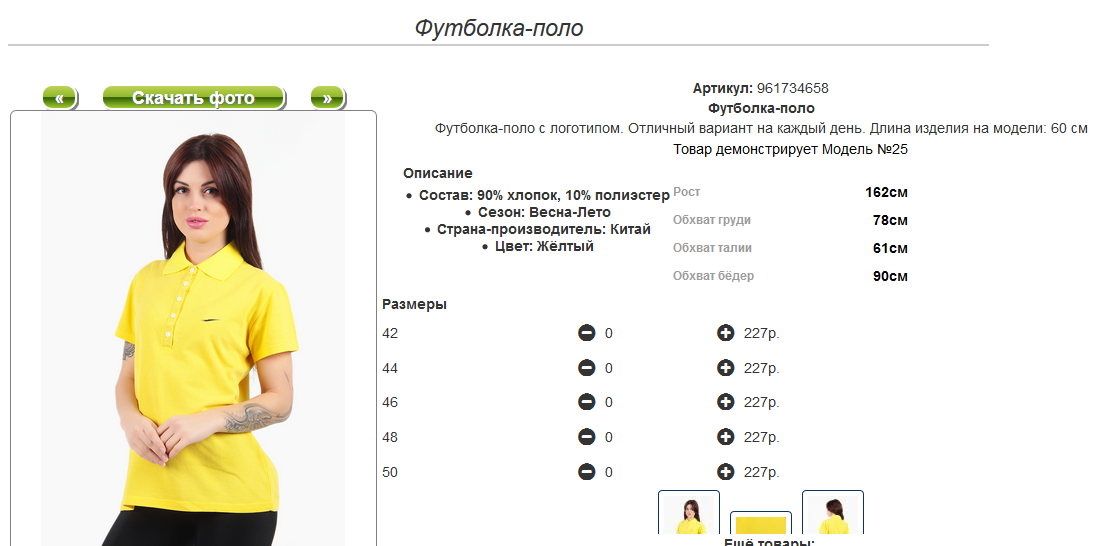Increase quantity for size 42
1108x546 pixels.
click(726, 333)
